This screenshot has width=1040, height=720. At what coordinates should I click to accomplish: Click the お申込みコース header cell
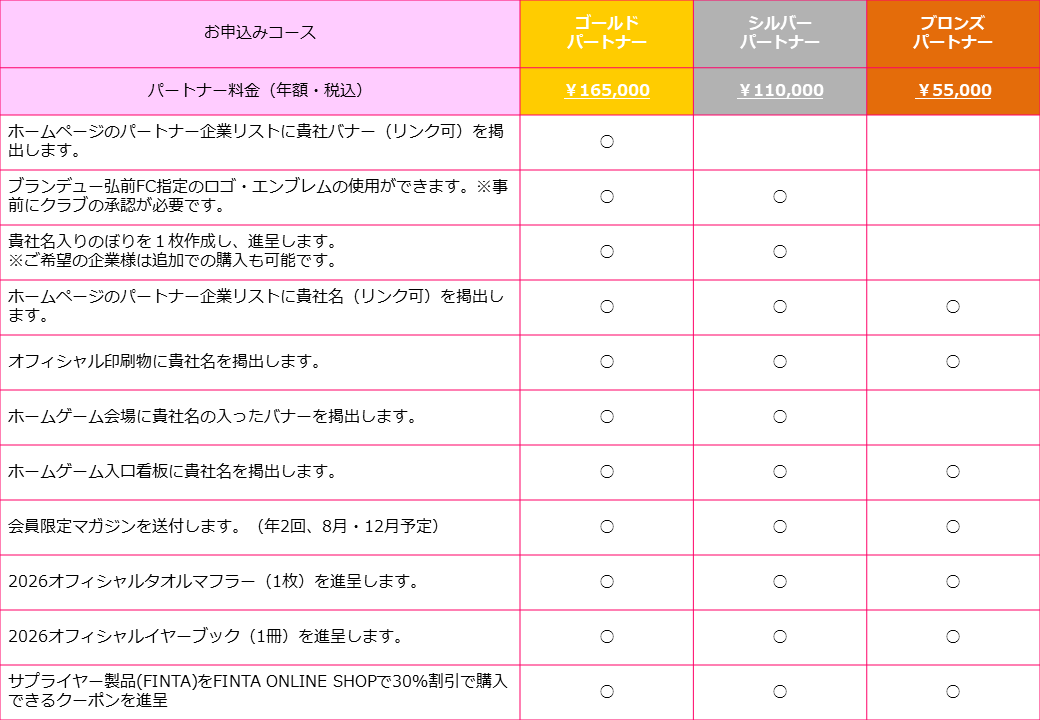(260, 33)
